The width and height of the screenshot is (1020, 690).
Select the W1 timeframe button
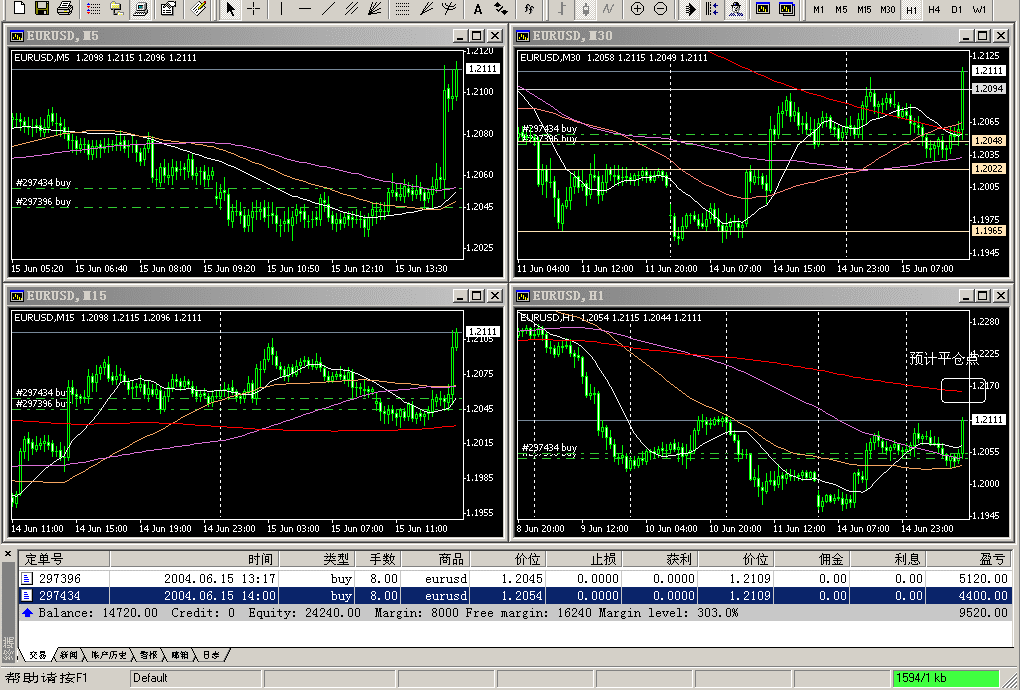click(x=980, y=9)
